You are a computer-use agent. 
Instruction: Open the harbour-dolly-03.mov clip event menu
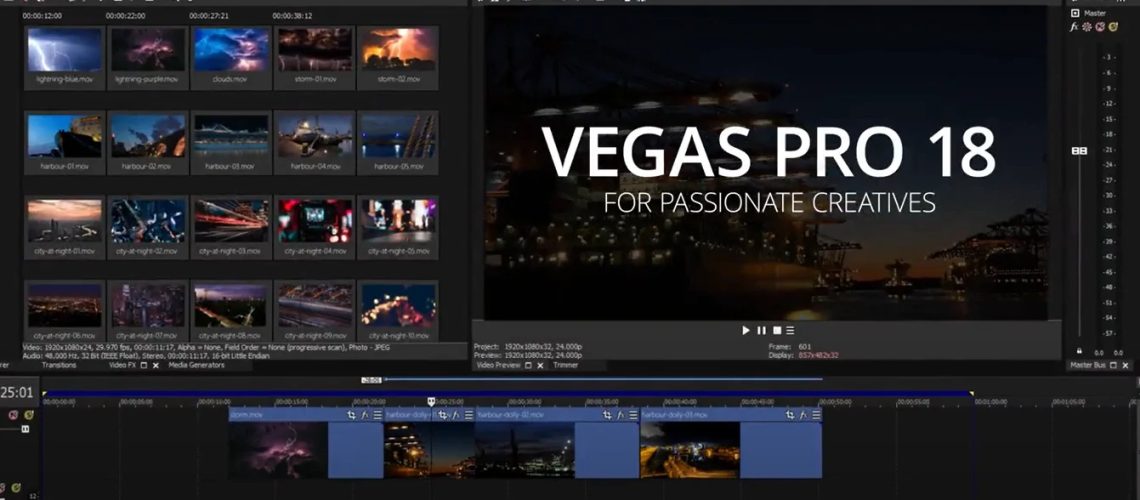[816, 415]
